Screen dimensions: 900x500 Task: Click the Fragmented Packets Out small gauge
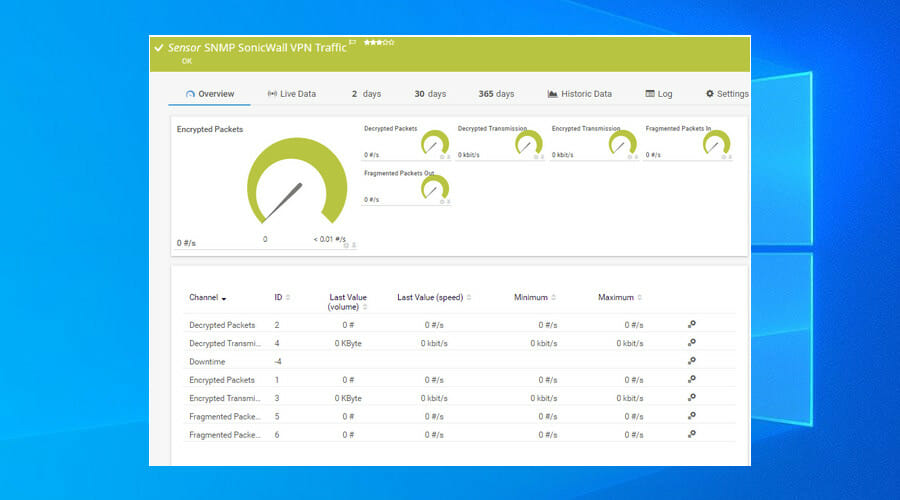point(435,188)
